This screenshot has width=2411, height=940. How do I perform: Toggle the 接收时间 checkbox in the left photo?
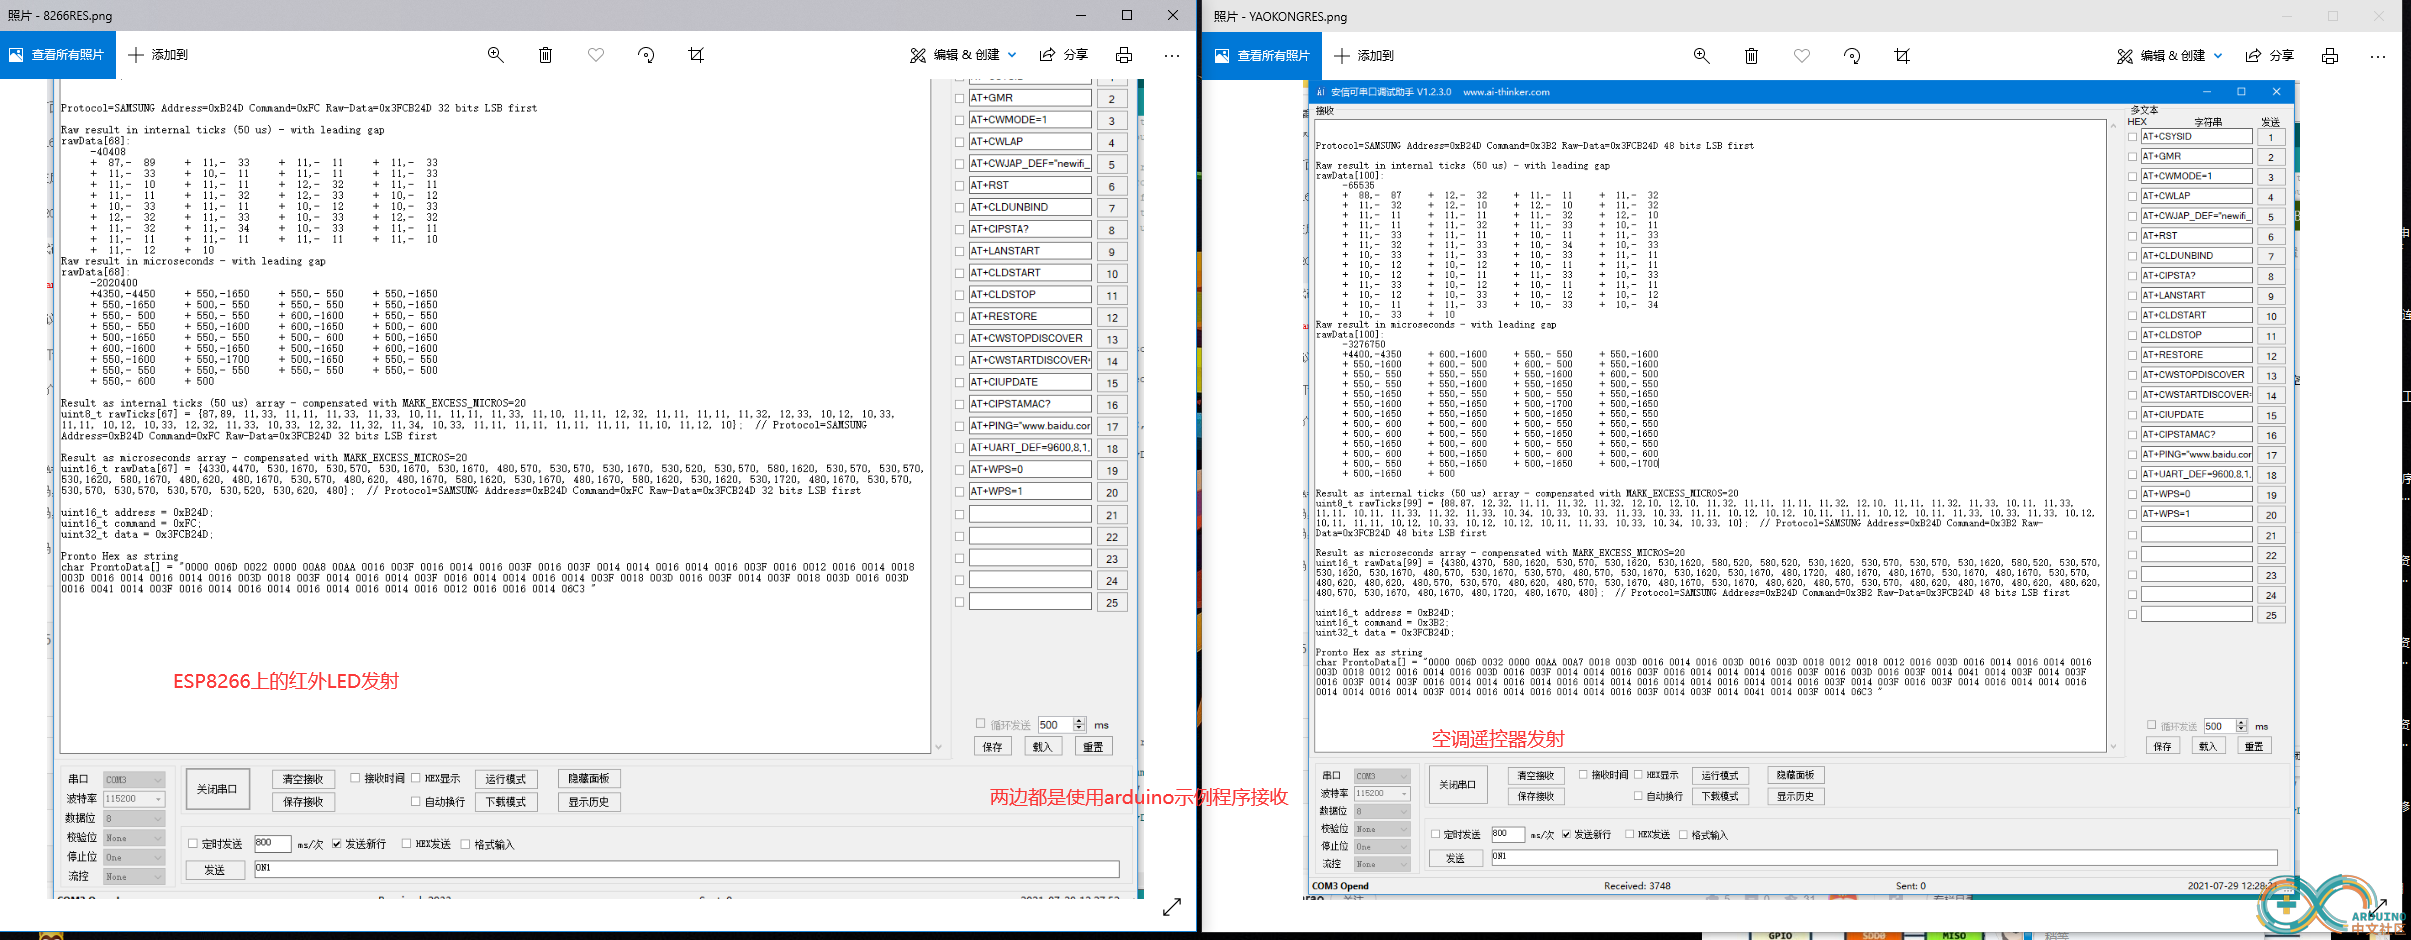(355, 778)
